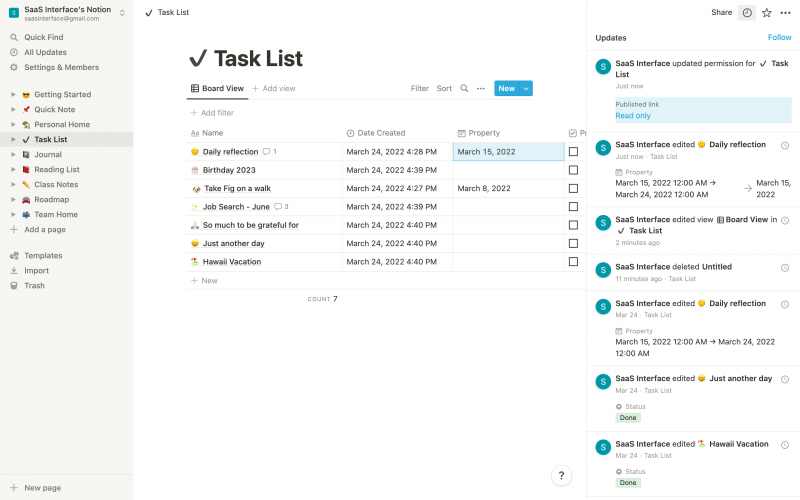
Task: Click the COUNT 7 summary
Action: point(322,299)
